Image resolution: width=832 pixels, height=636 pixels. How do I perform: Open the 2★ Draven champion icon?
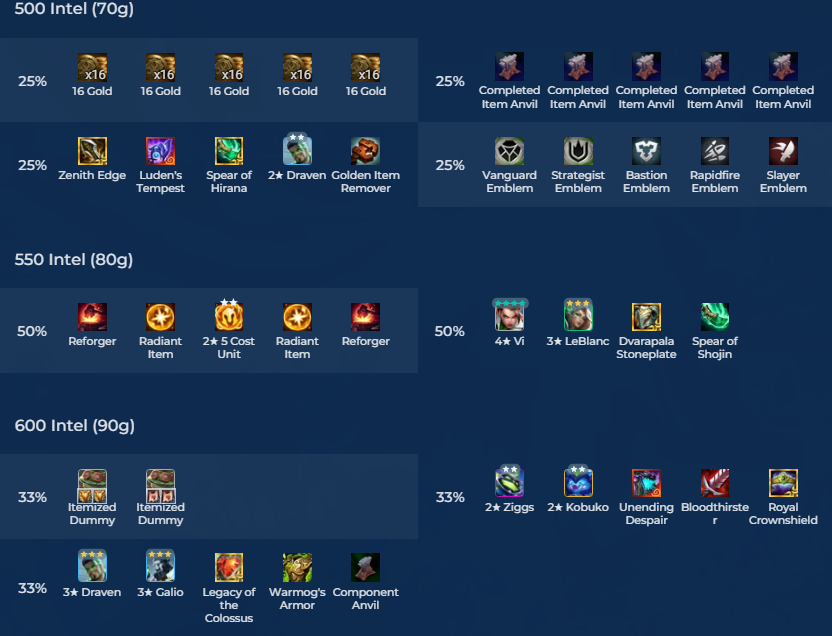click(297, 150)
